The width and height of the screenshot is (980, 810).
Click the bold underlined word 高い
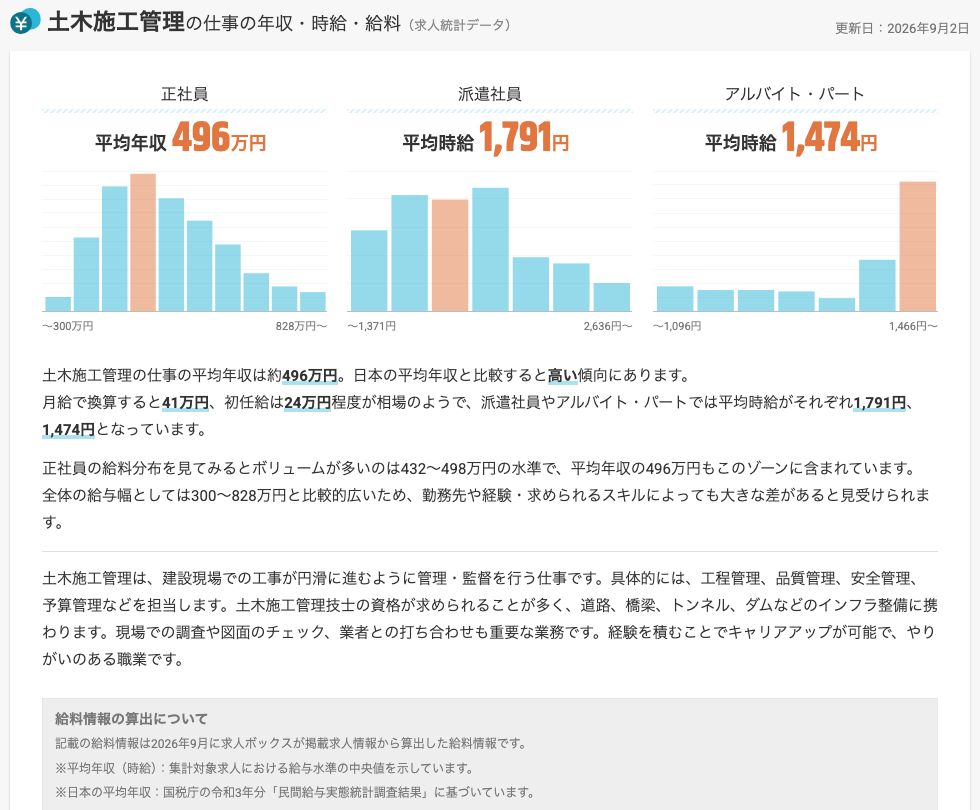(x=562, y=376)
